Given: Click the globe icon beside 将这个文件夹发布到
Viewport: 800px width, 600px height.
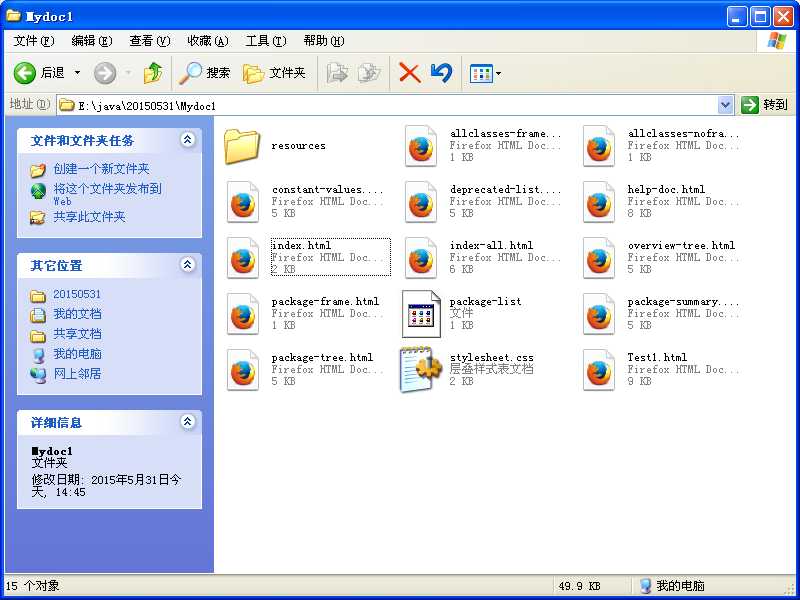Looking at the screenshot, I should click(x=38, y=191).
